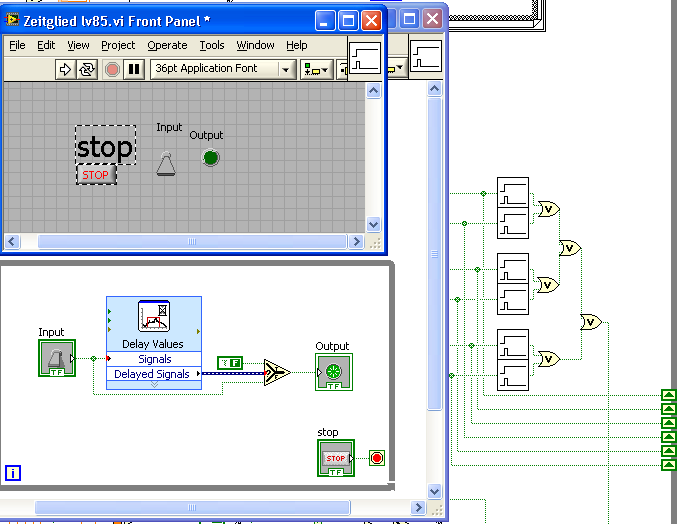This screenshot has width=679, height=524.
Task: Click the Output LED indicator on front panel
Action: coord(210,158)
